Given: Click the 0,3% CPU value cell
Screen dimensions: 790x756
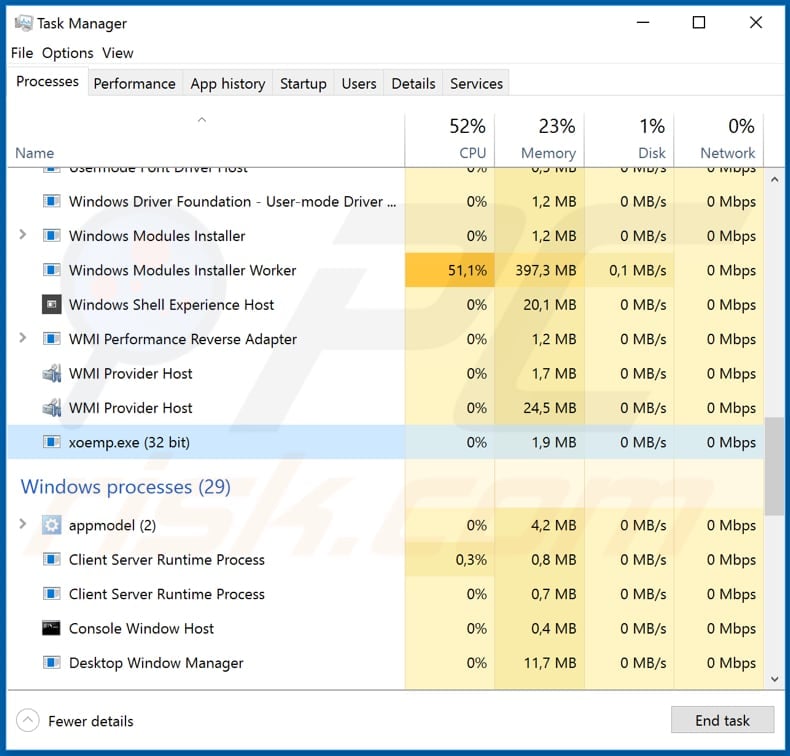Looking at the screenshot, I should click(449, 560).
